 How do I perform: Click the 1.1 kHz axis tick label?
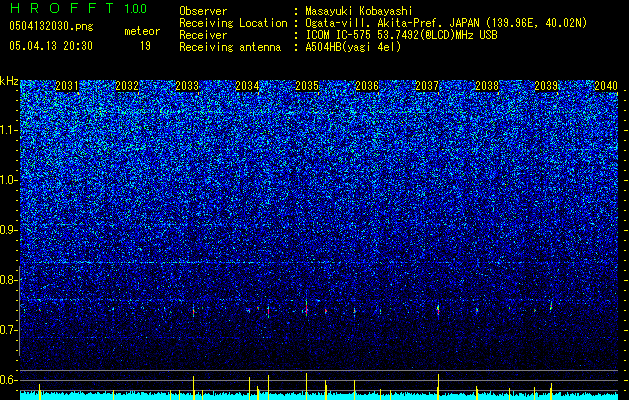tap(9, 130)
